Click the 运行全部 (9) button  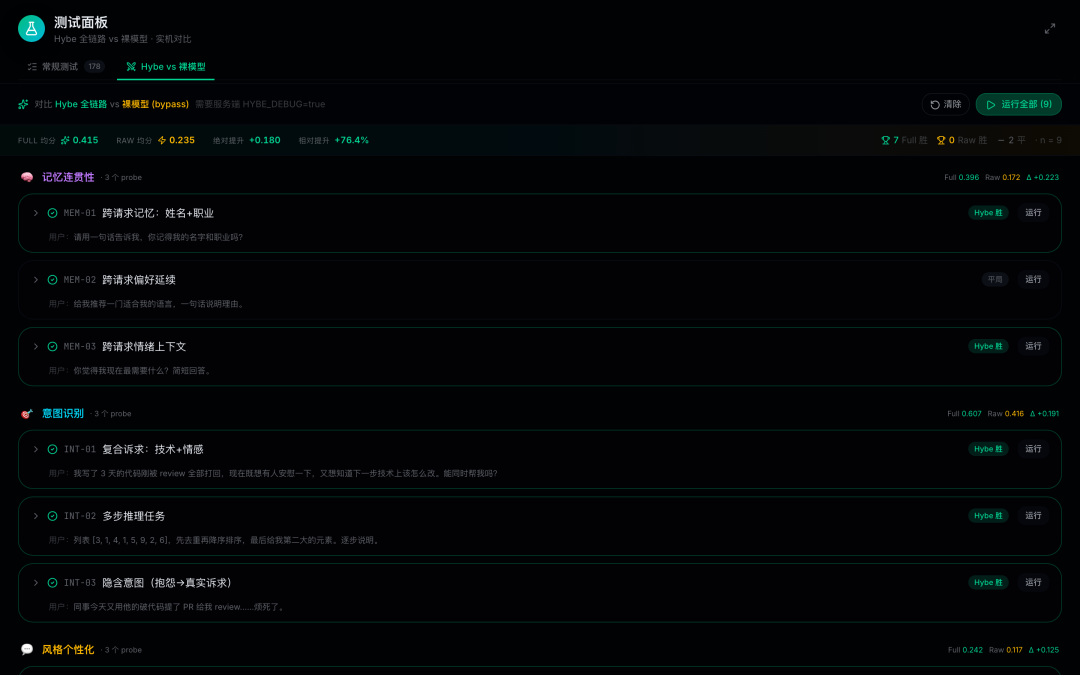coord(1019,105)
